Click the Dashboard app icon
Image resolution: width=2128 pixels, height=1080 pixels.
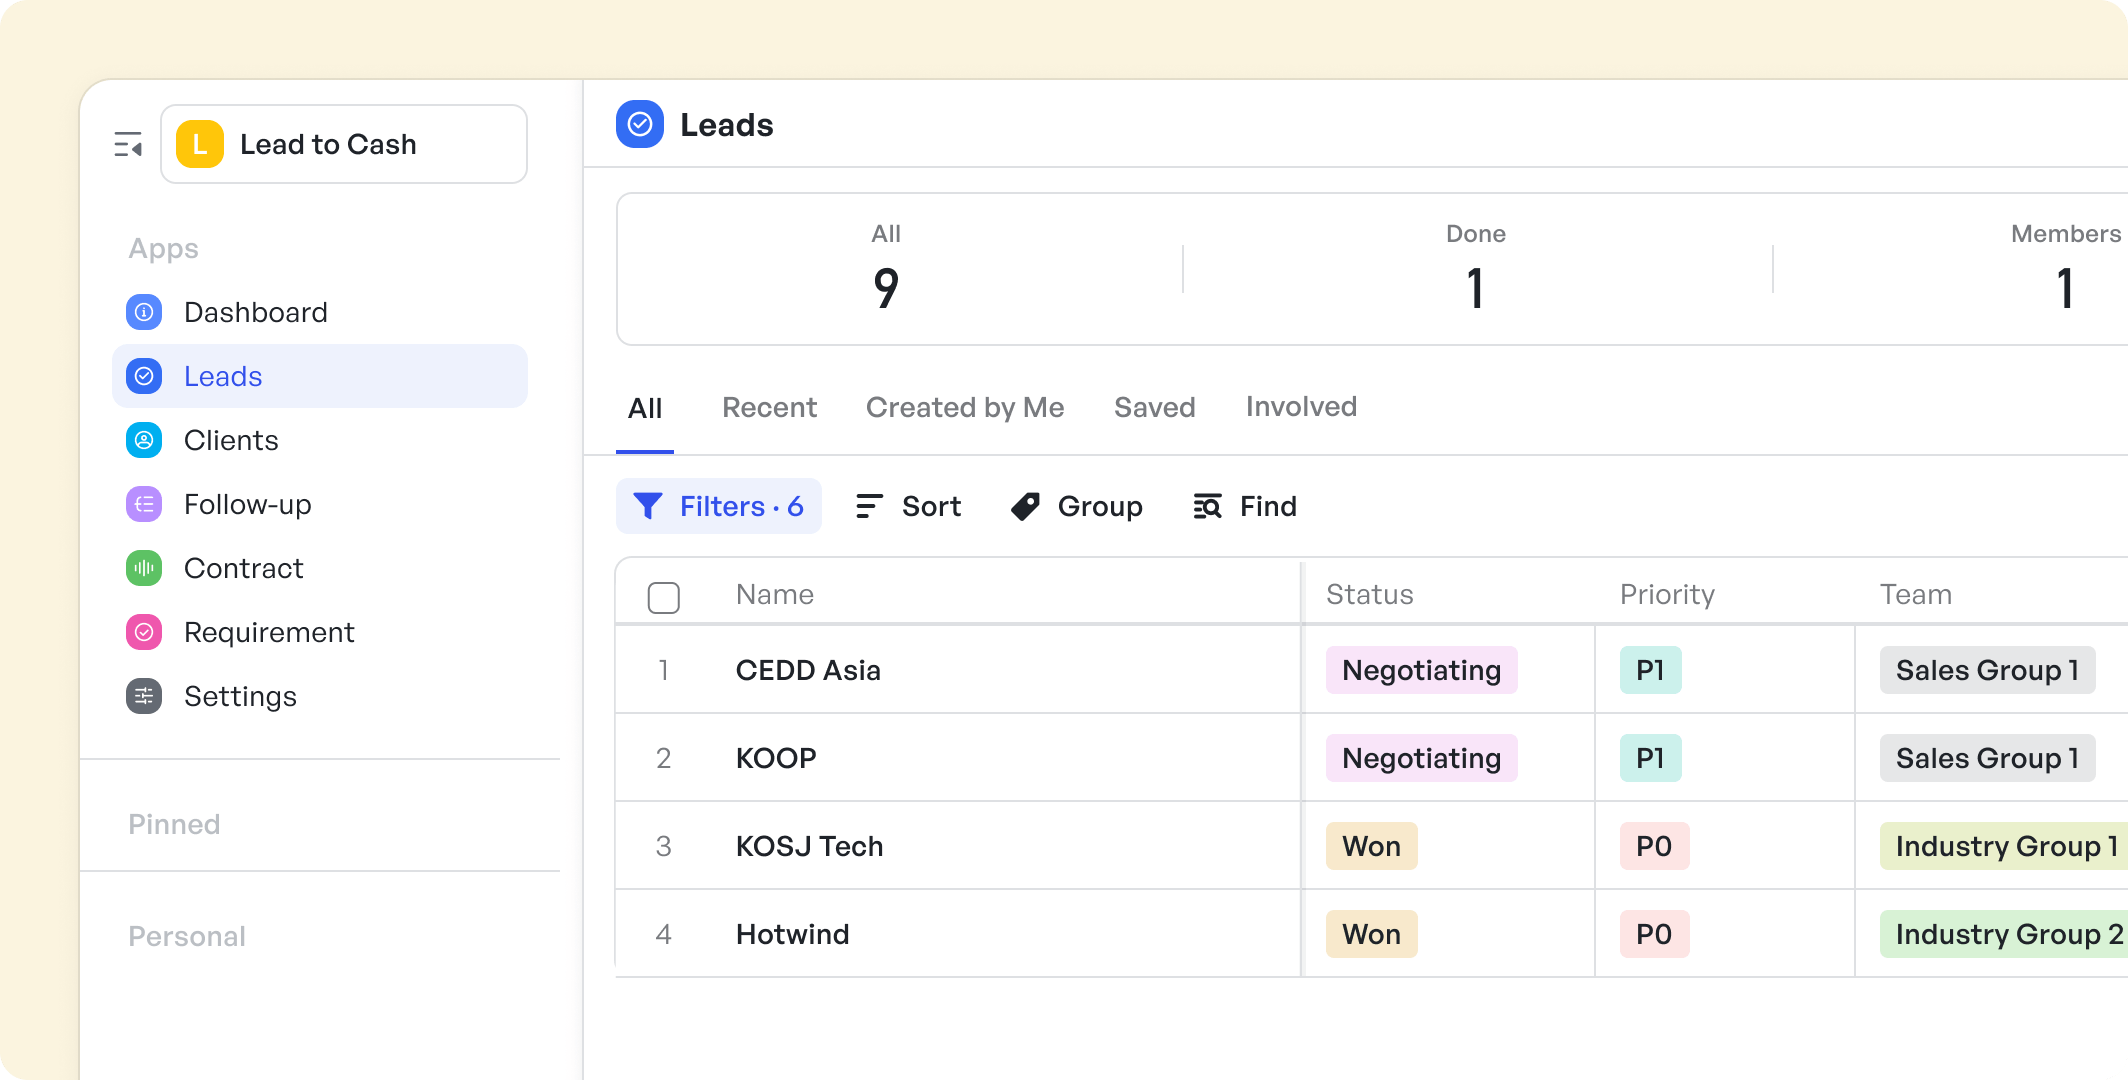[144, 312]
